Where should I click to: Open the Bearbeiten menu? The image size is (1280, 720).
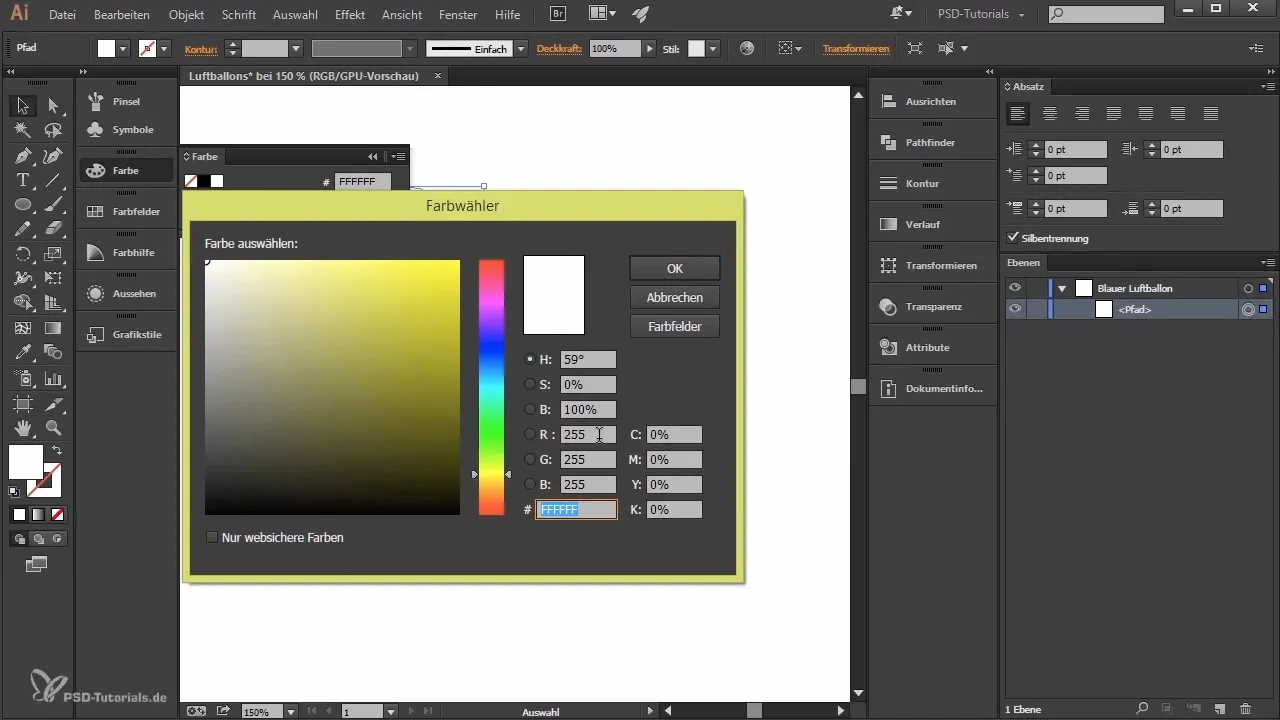tap(122, 15)
